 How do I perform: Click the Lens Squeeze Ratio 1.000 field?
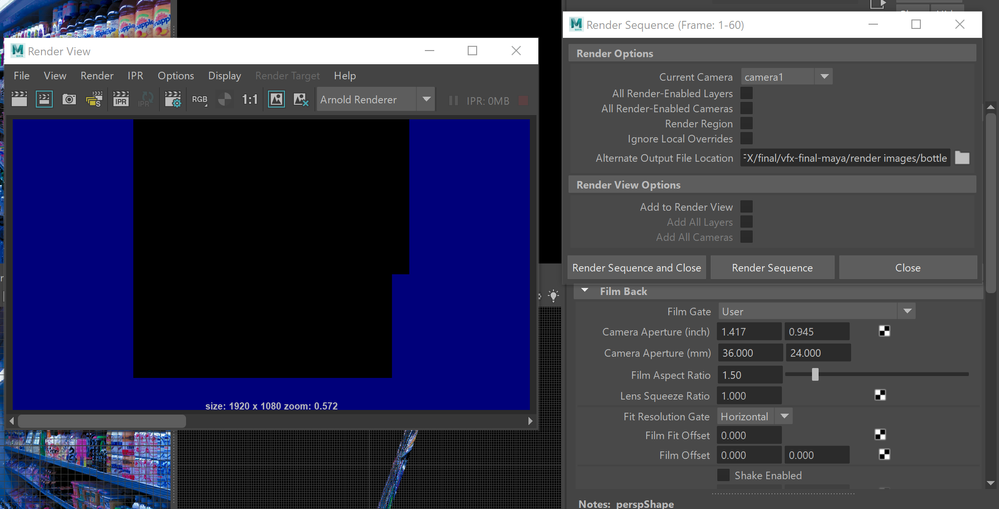tap(749, 396)
